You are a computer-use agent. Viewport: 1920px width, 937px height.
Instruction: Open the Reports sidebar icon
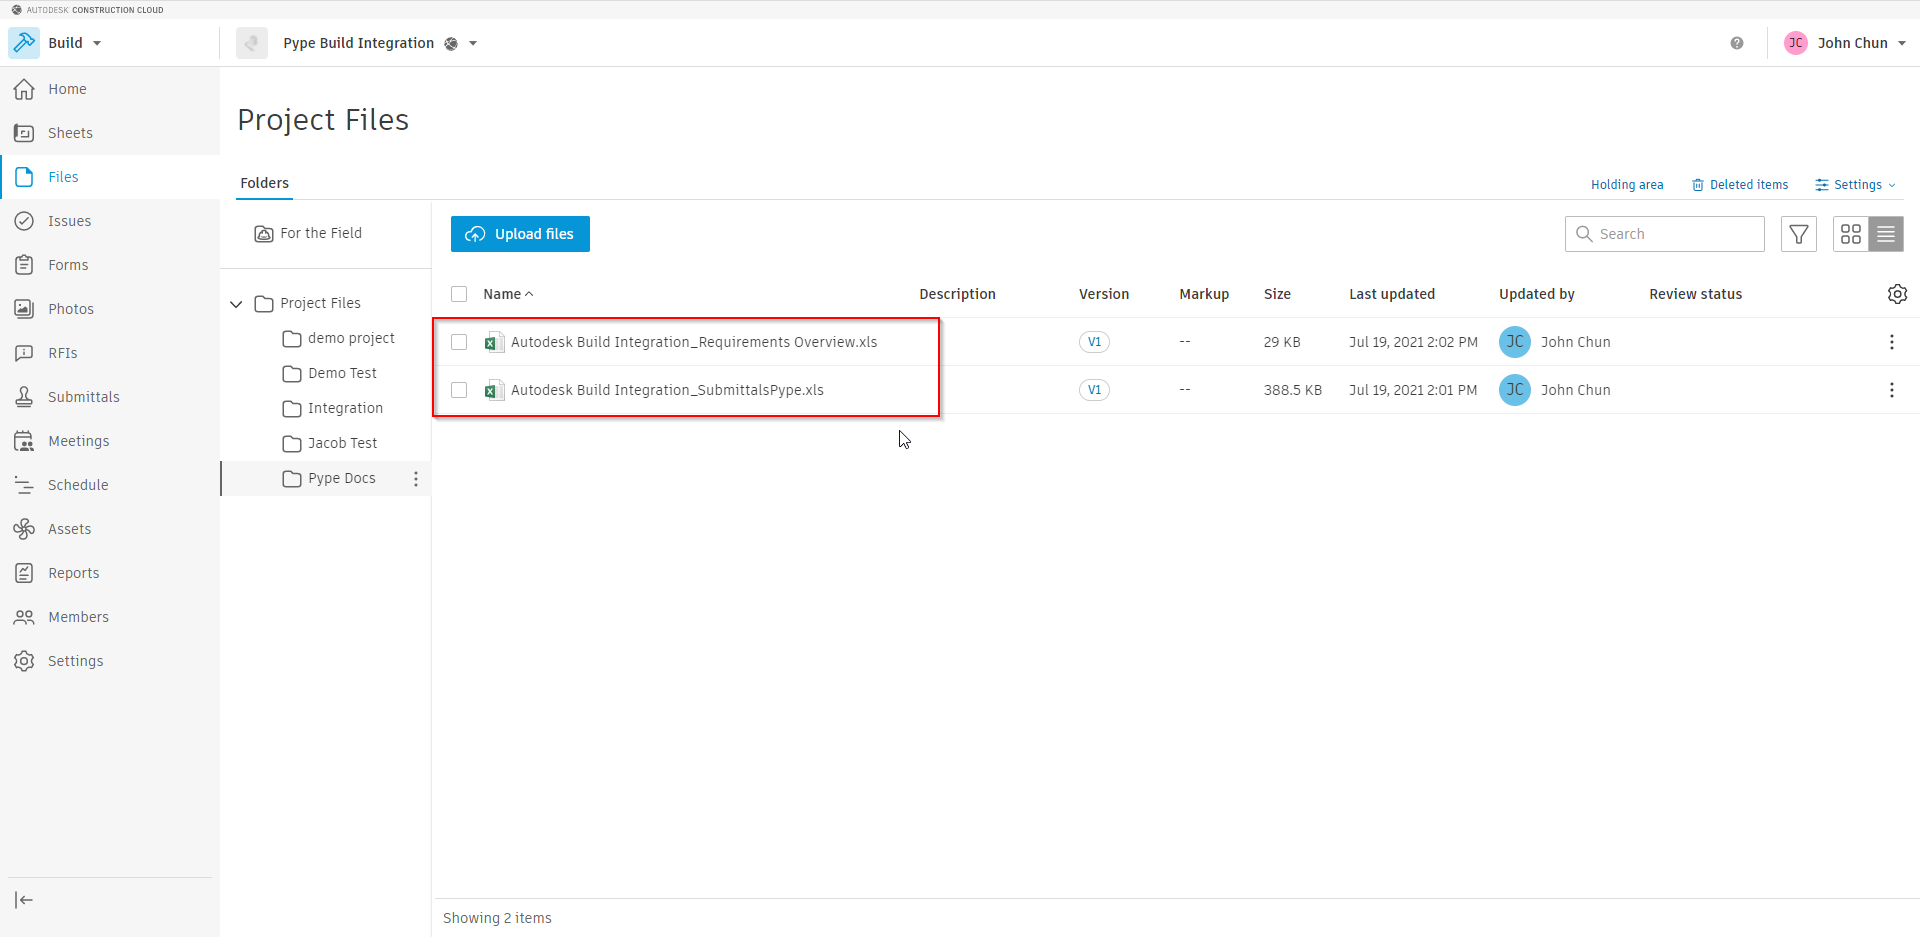pos(24,573)
